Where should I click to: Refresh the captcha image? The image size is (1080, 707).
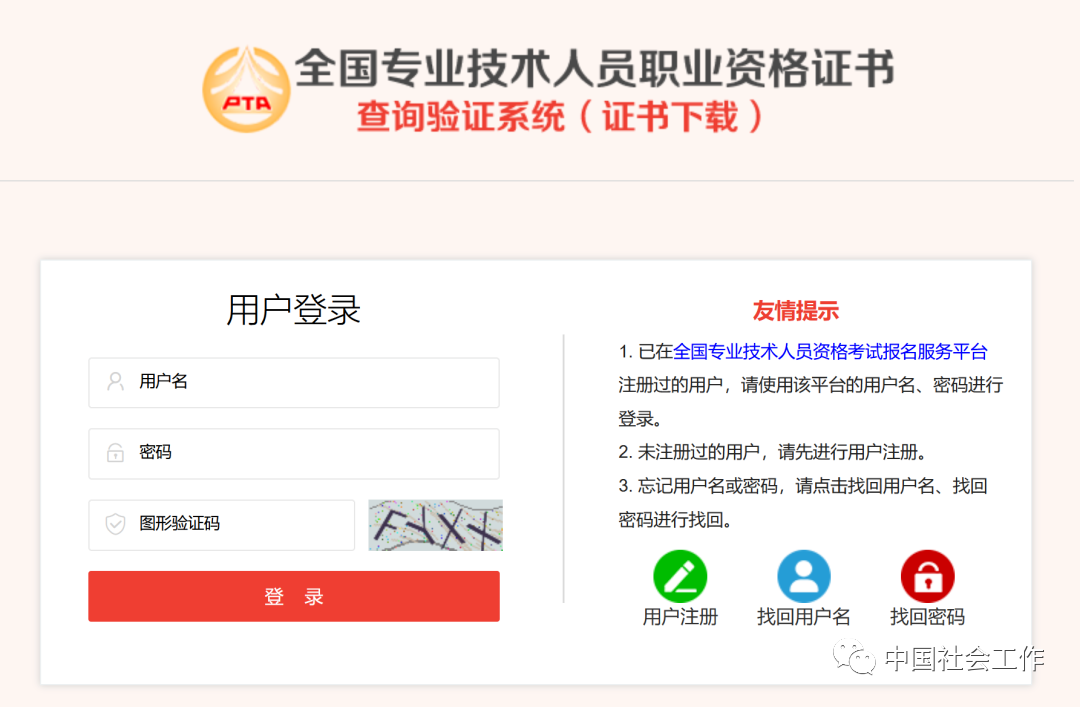pos(435,525)
